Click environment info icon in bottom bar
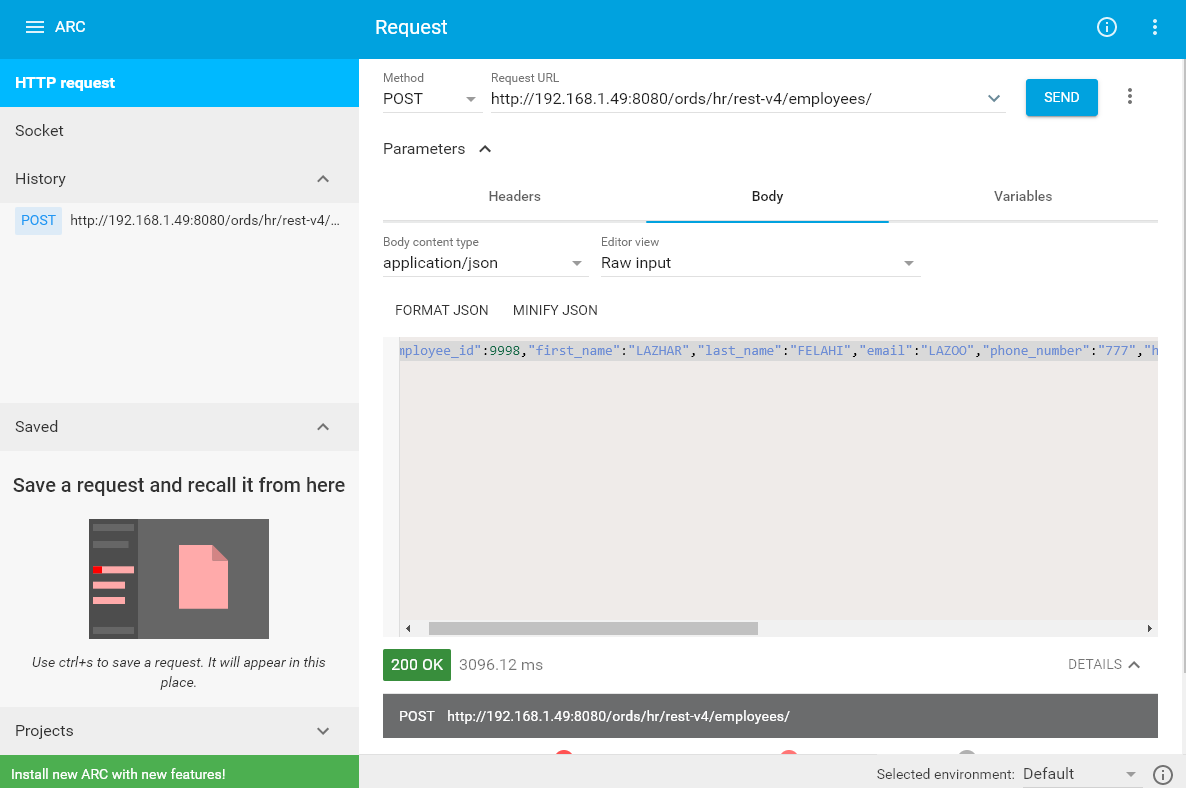Viewport: 1186px width, 788px height. tap(1163, 774)
